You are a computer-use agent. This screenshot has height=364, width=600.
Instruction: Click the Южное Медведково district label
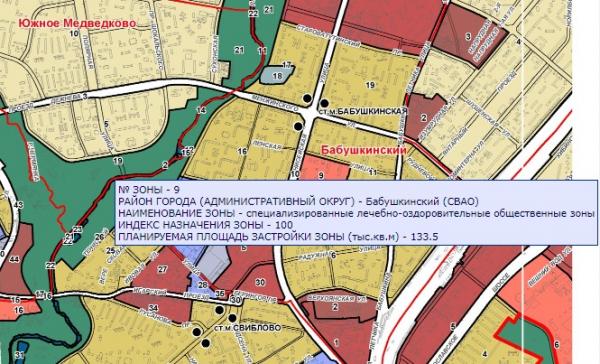coord(77,23)
